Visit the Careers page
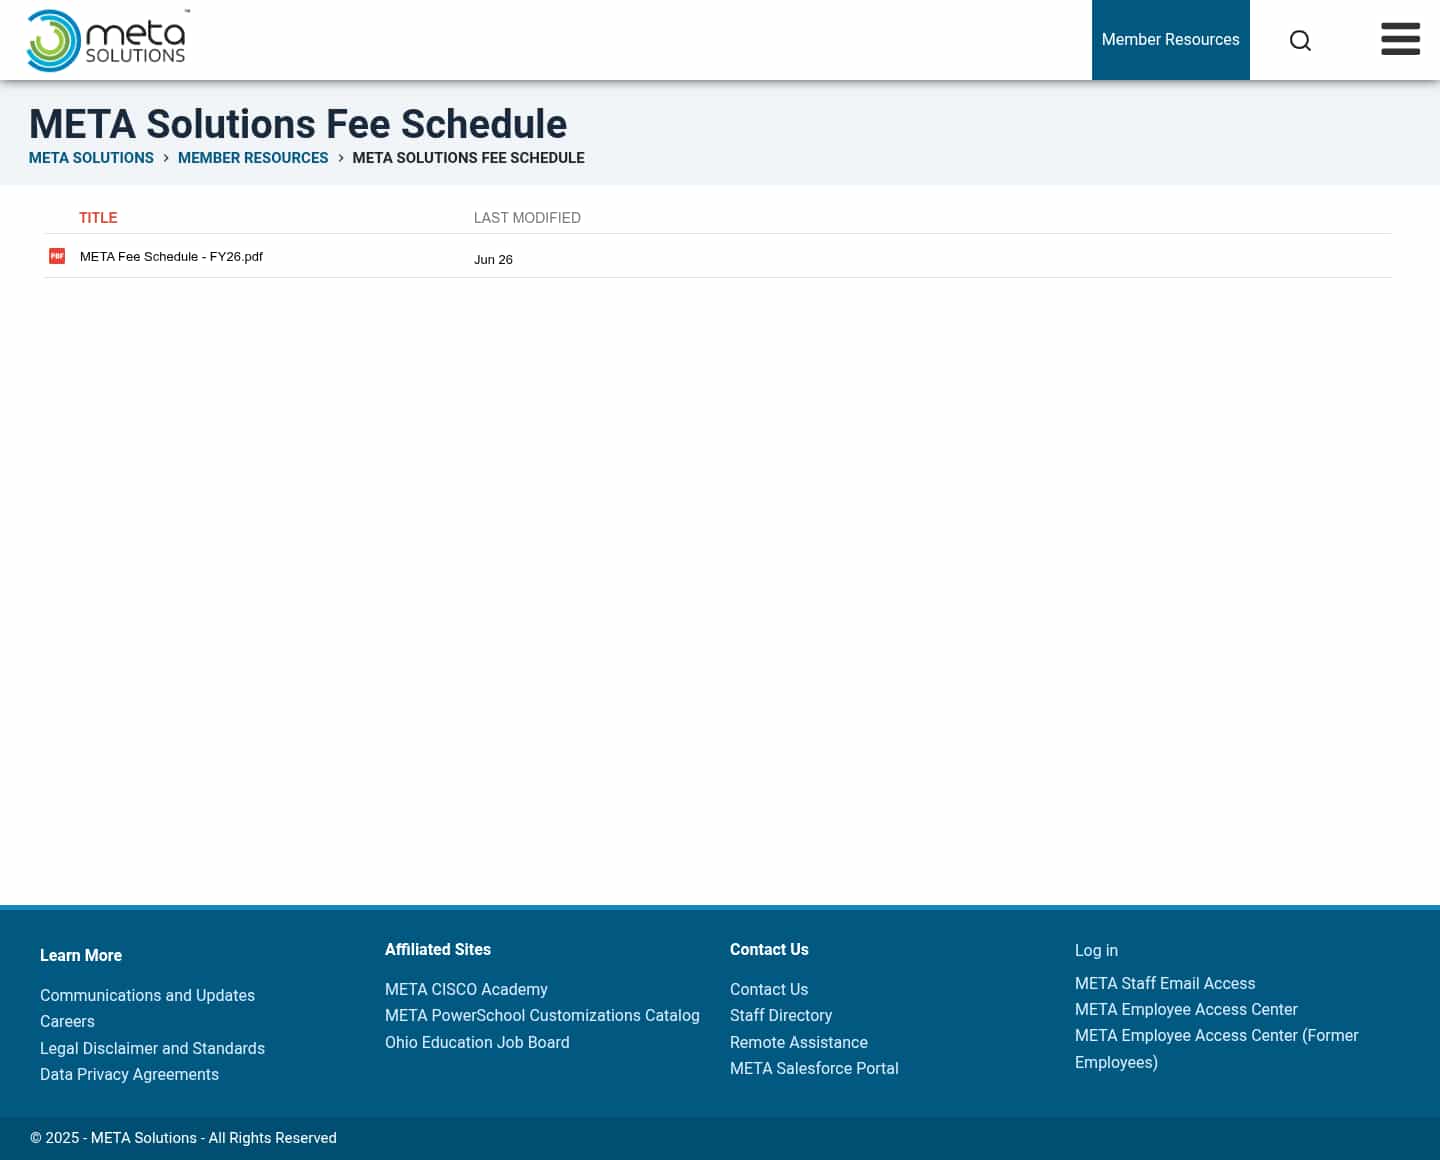Screen dimensions: 1440x1160 pyautogui.click(x=67, y=1022)
